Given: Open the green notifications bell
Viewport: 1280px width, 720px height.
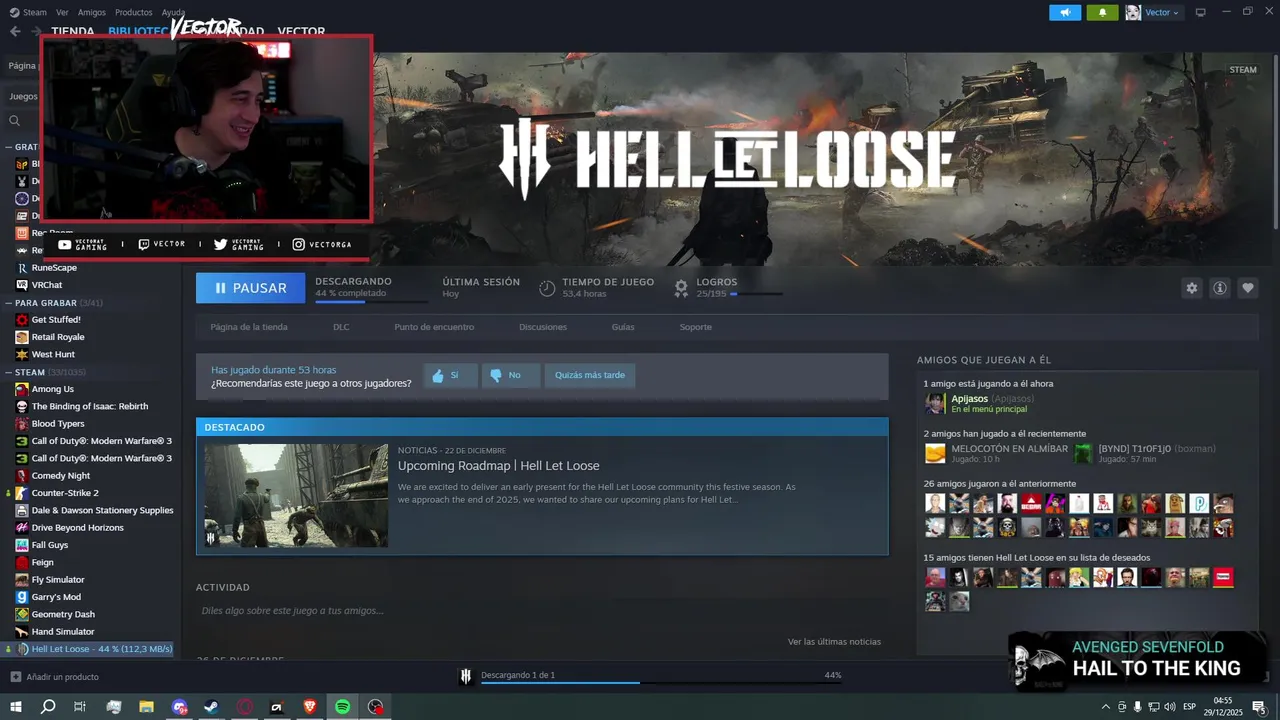Looking at the screenshot, I should (1102, 12).
